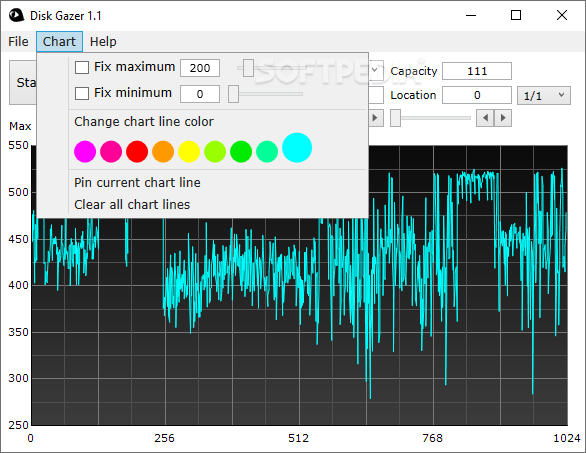This screenshot has height=453, width=586.
Task: Pick red chart line color
Action: click(x=137, y=152)
